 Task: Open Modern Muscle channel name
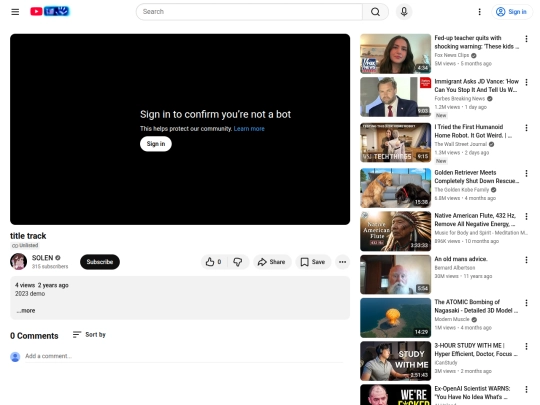point(452,319)
